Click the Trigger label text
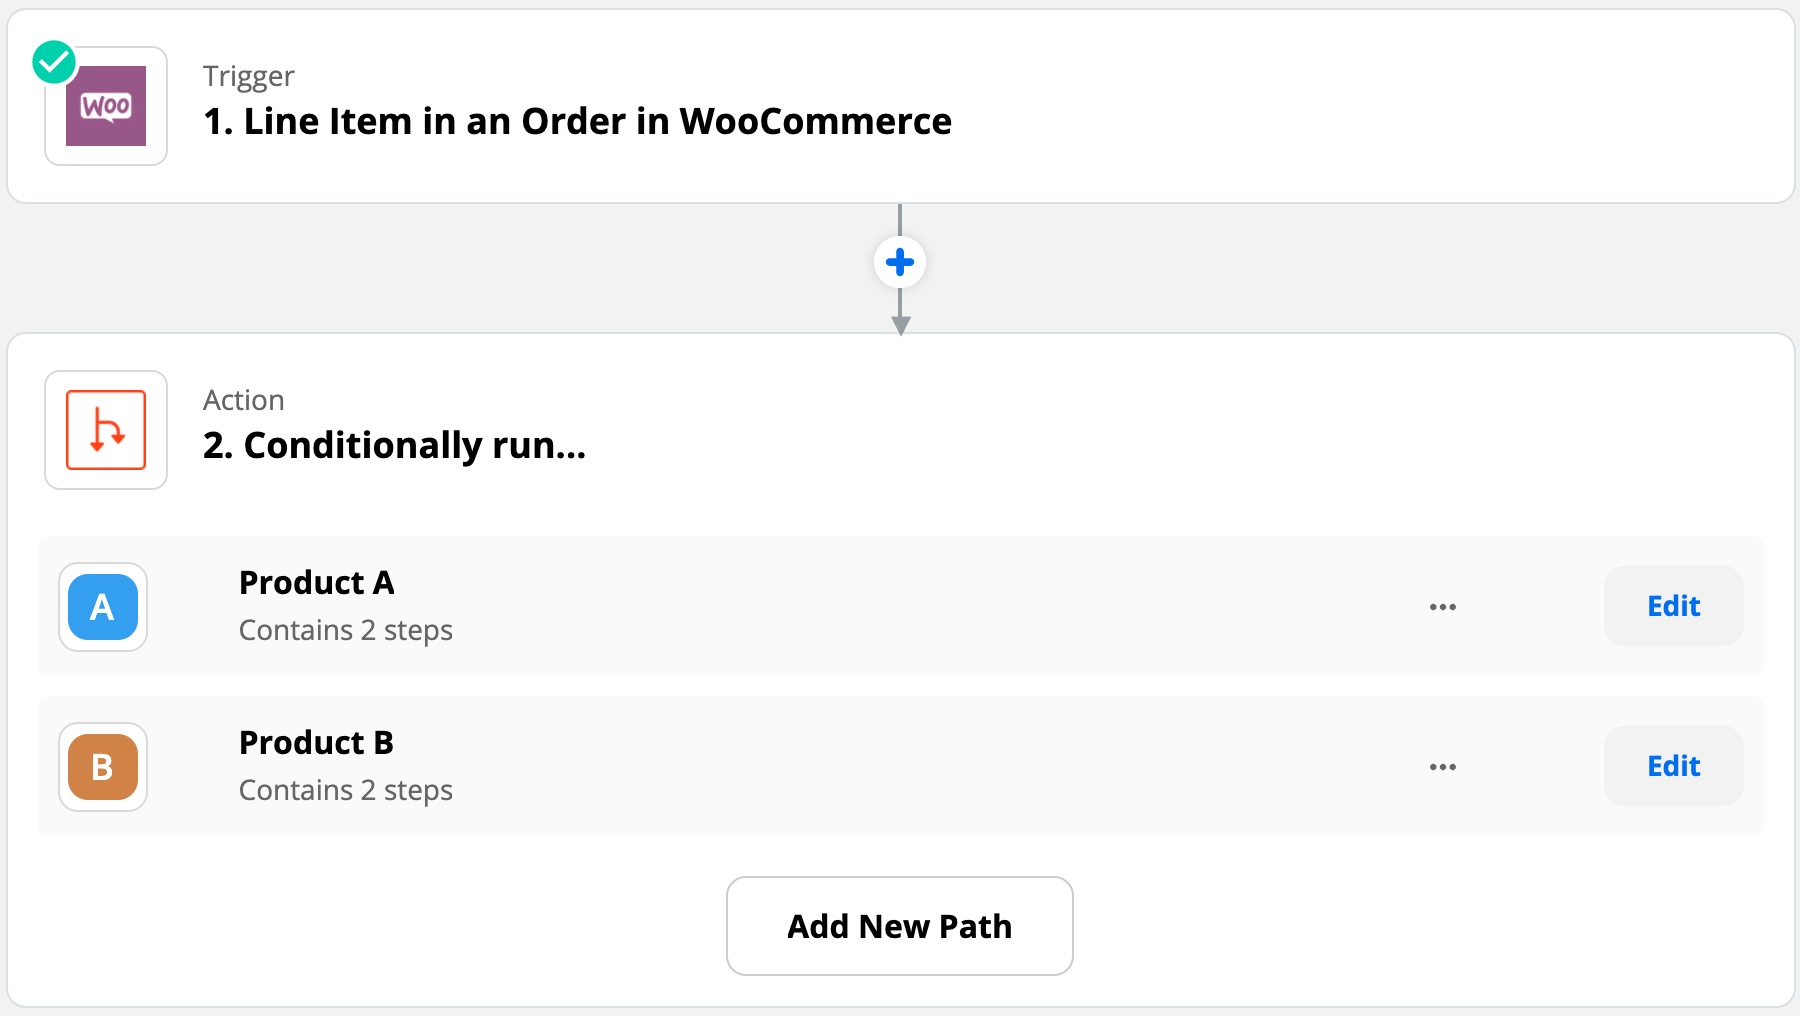 [x=248, y=77]
